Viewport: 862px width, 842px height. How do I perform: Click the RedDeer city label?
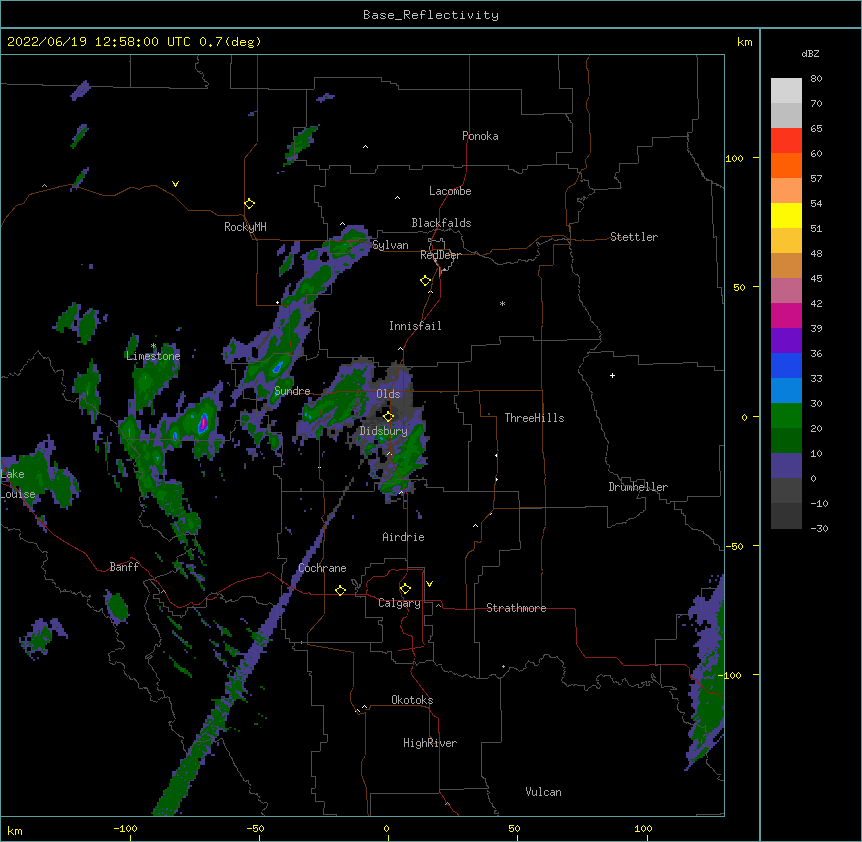[x=440, y=255]
